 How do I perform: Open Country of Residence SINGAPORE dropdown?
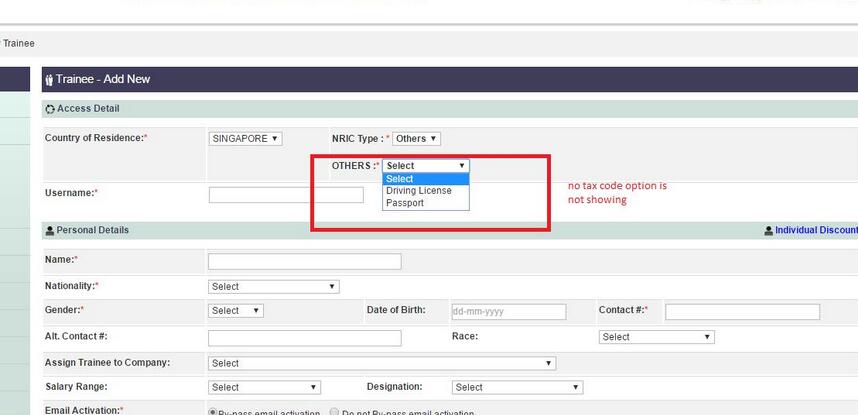point(245,139)
